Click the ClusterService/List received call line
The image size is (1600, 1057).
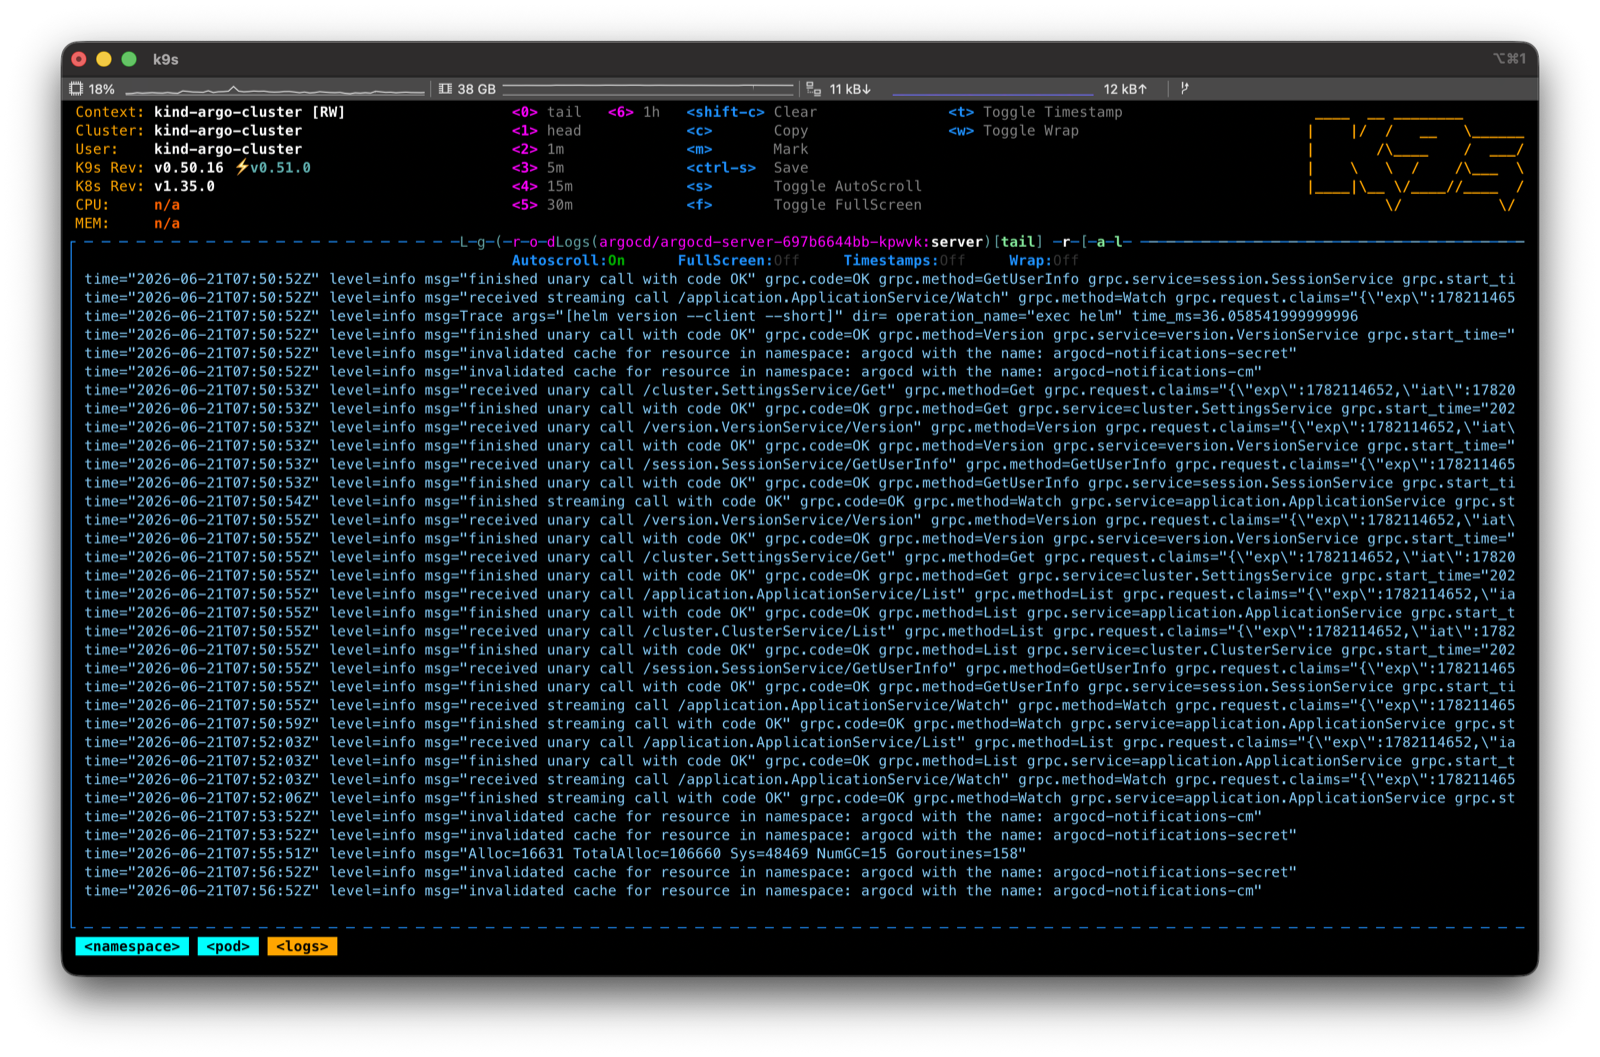click(799, 631)
